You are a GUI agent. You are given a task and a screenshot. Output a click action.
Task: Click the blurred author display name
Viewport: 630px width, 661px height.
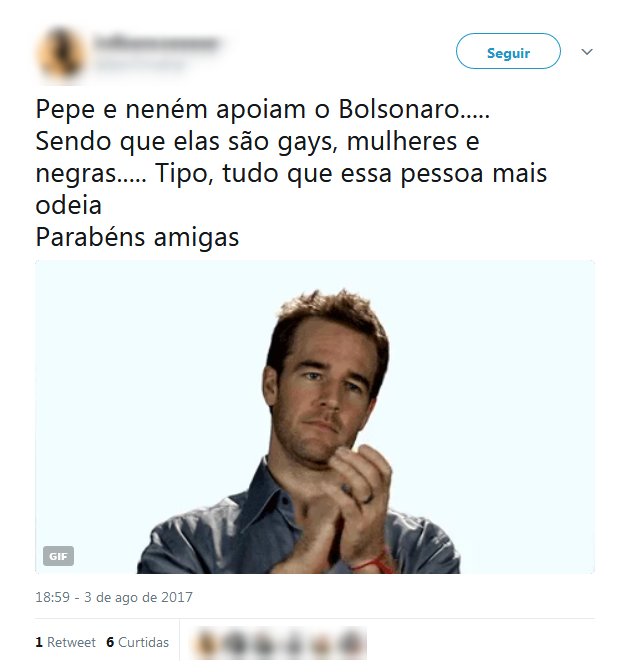pos(157,43)
